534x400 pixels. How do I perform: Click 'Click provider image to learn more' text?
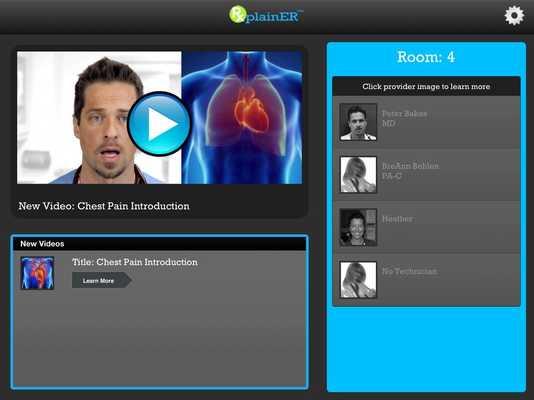tap(426, 86)
